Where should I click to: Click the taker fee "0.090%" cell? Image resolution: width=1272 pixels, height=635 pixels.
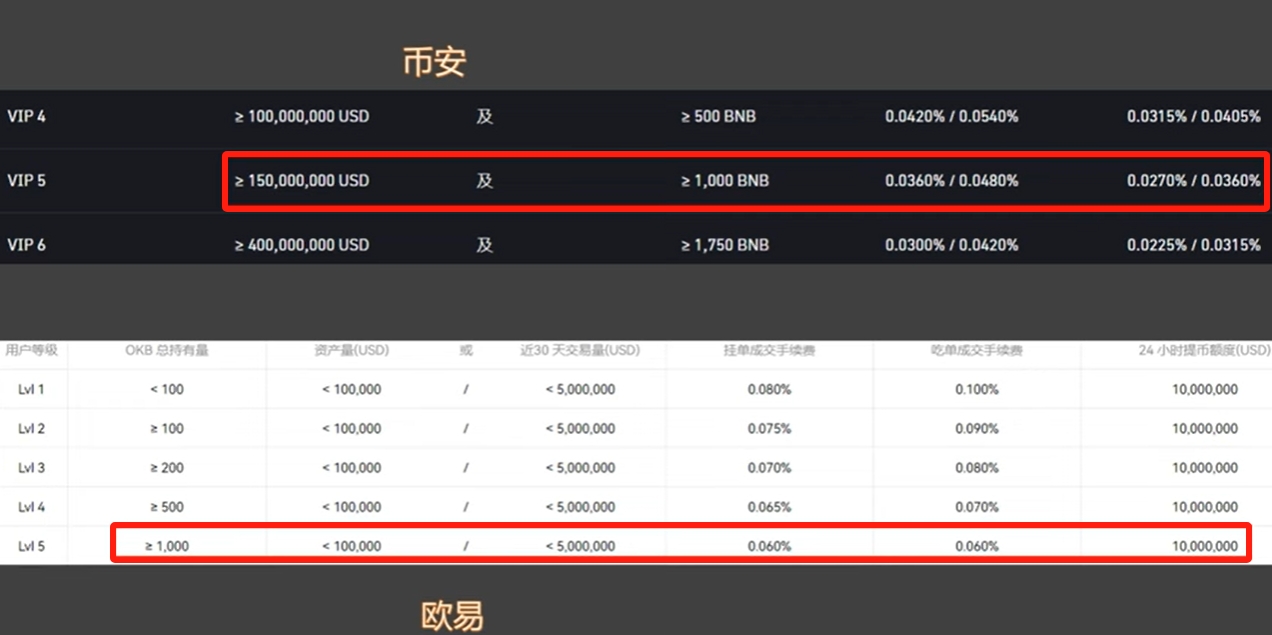click(x=976, y=428)
